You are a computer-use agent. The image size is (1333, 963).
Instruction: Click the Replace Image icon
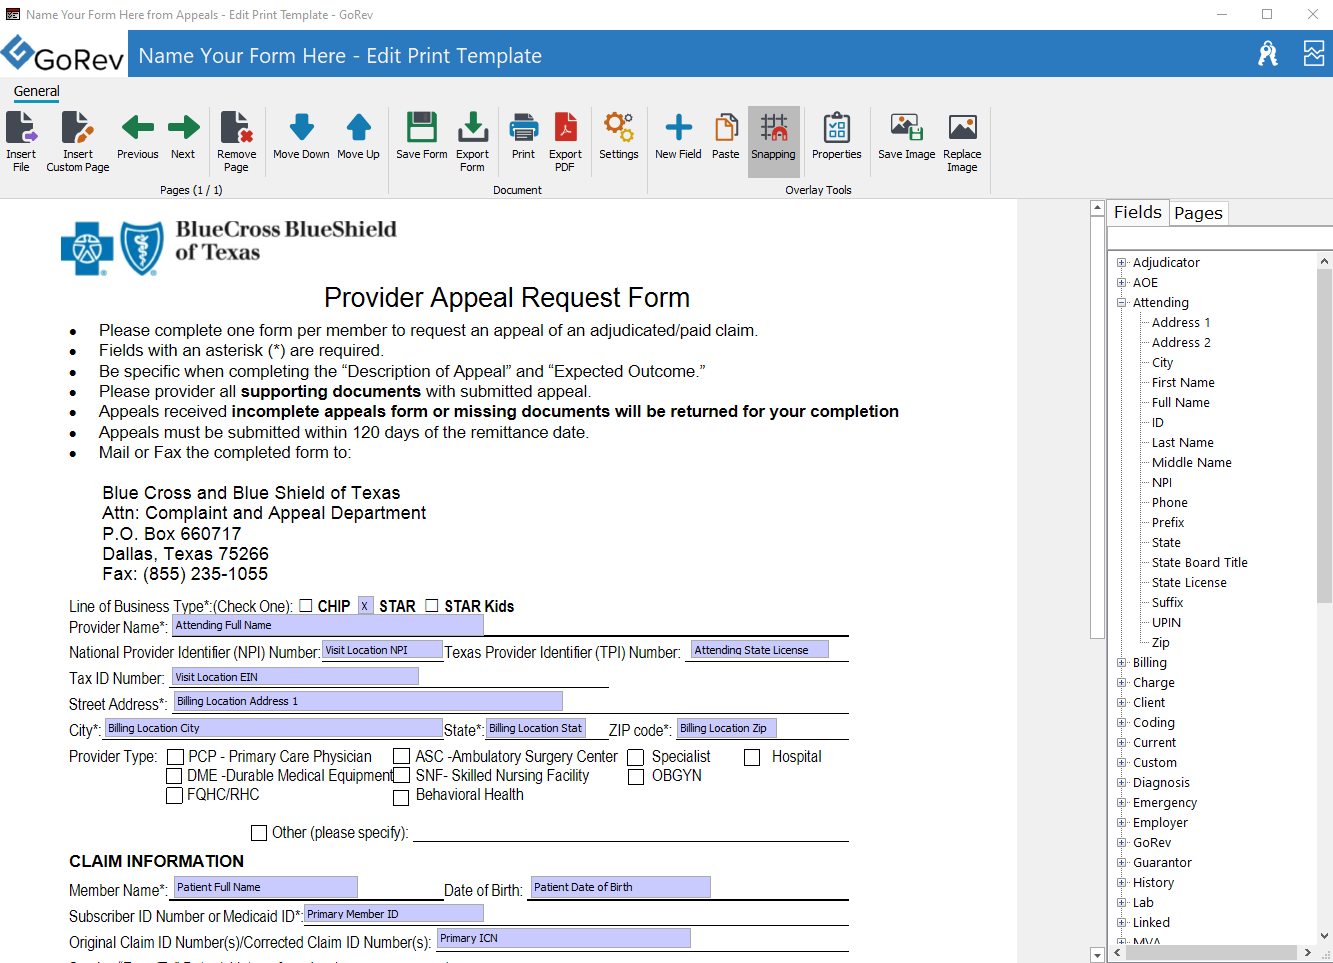[962, 140]
